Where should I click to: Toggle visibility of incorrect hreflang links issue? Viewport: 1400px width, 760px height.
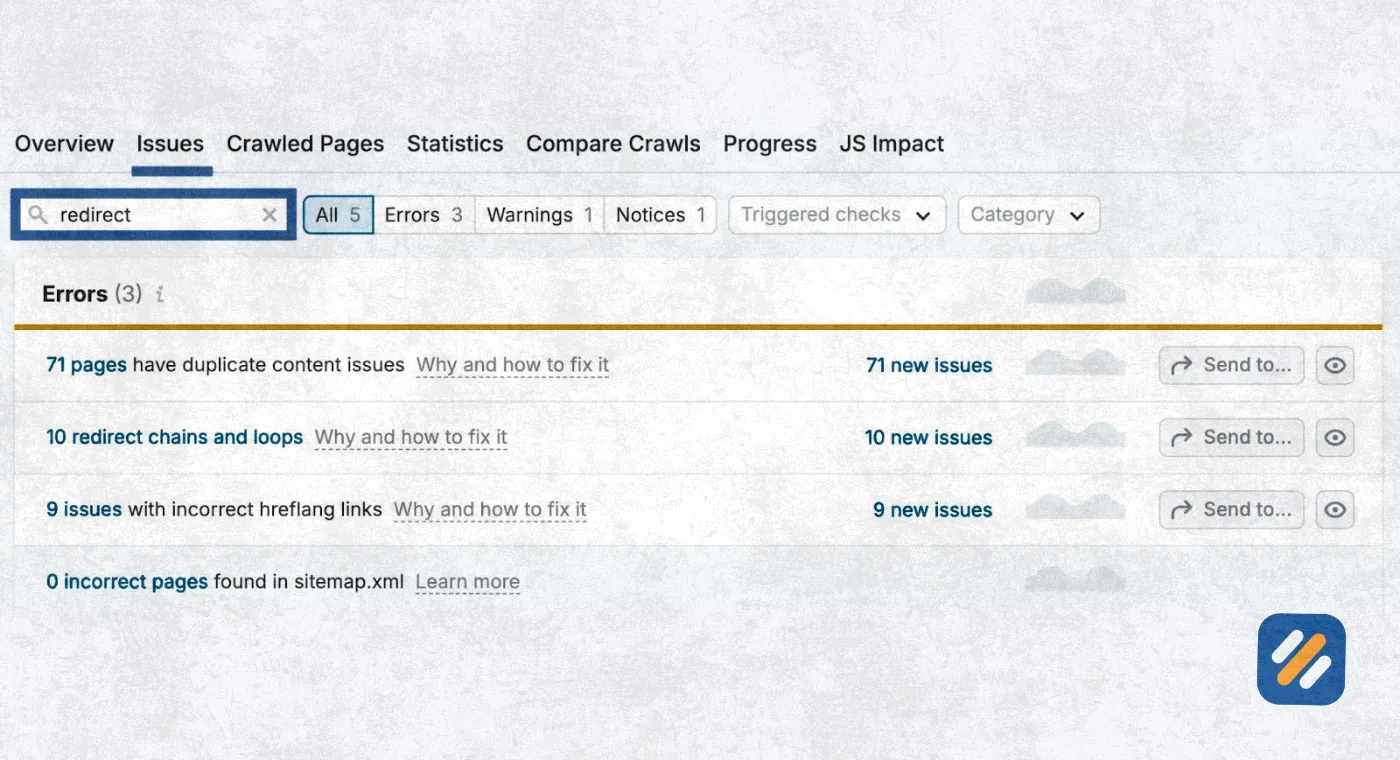click(1335, 509)
